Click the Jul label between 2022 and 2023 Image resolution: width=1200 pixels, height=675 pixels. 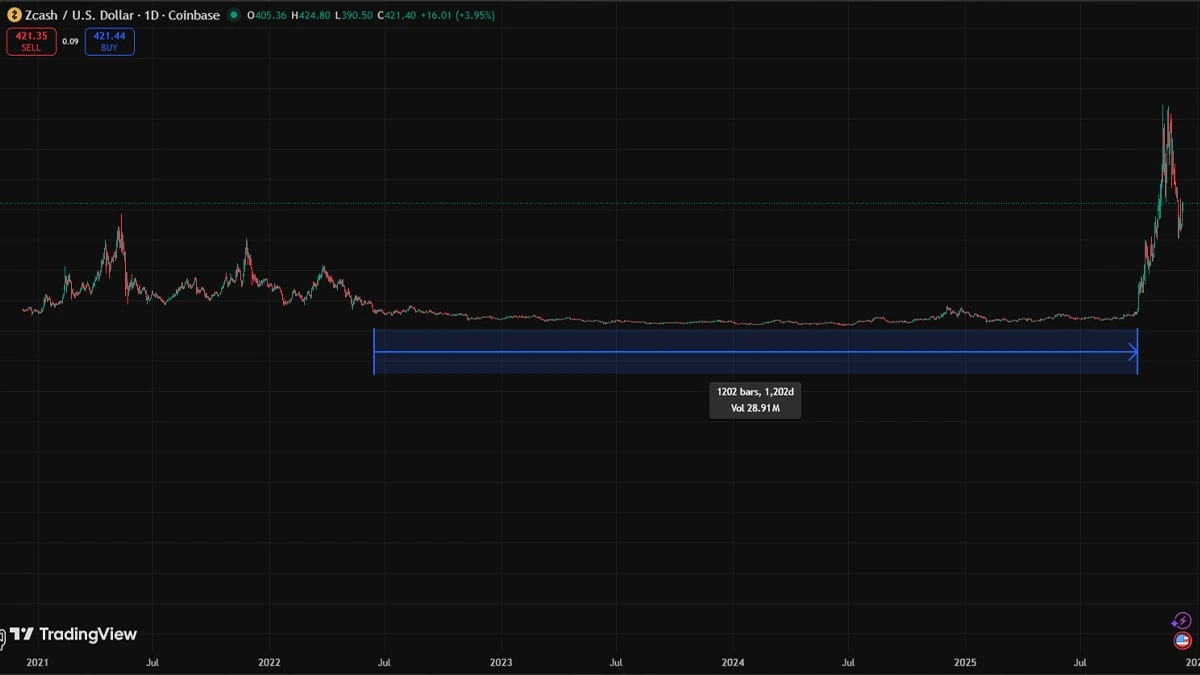tap(384, 662)
